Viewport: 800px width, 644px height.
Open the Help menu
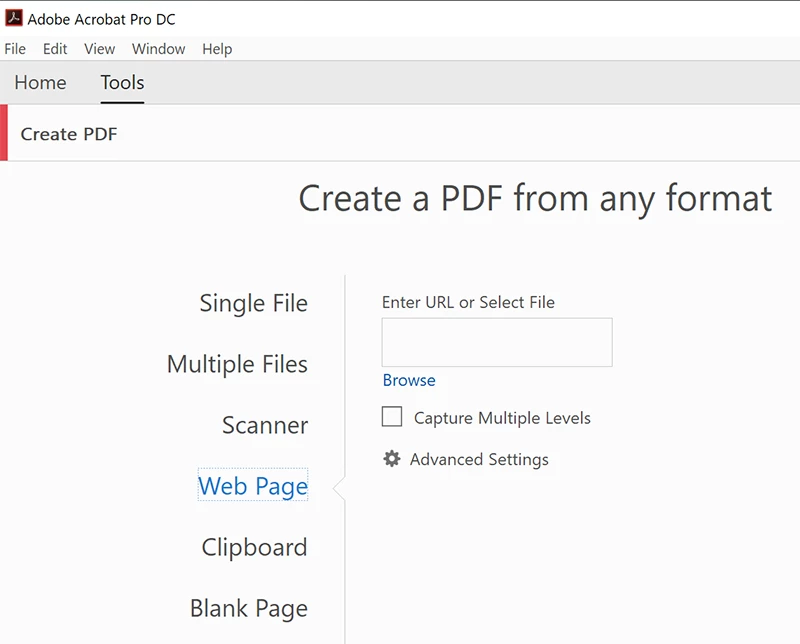point(217,49)
